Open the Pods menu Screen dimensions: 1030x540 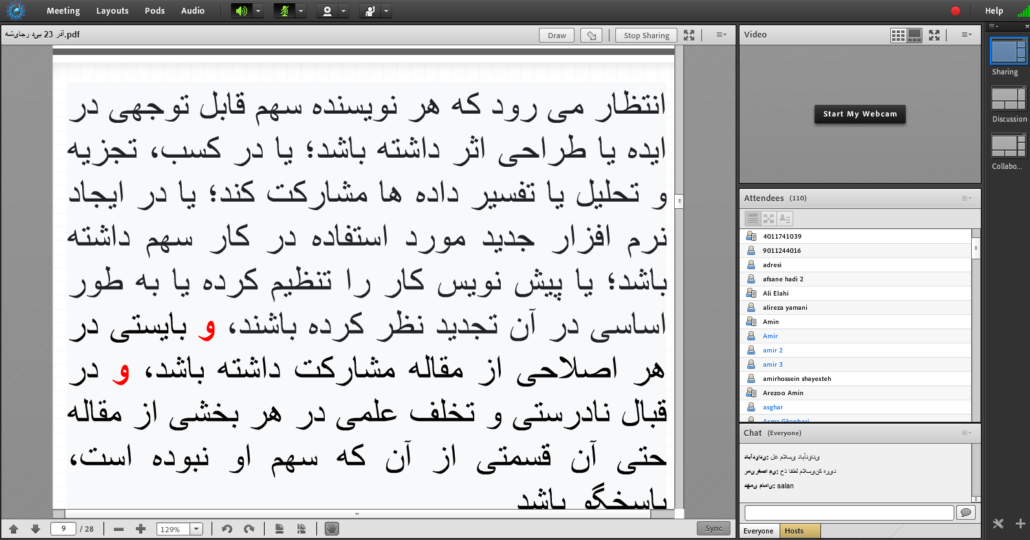click(x=155, y=11)
